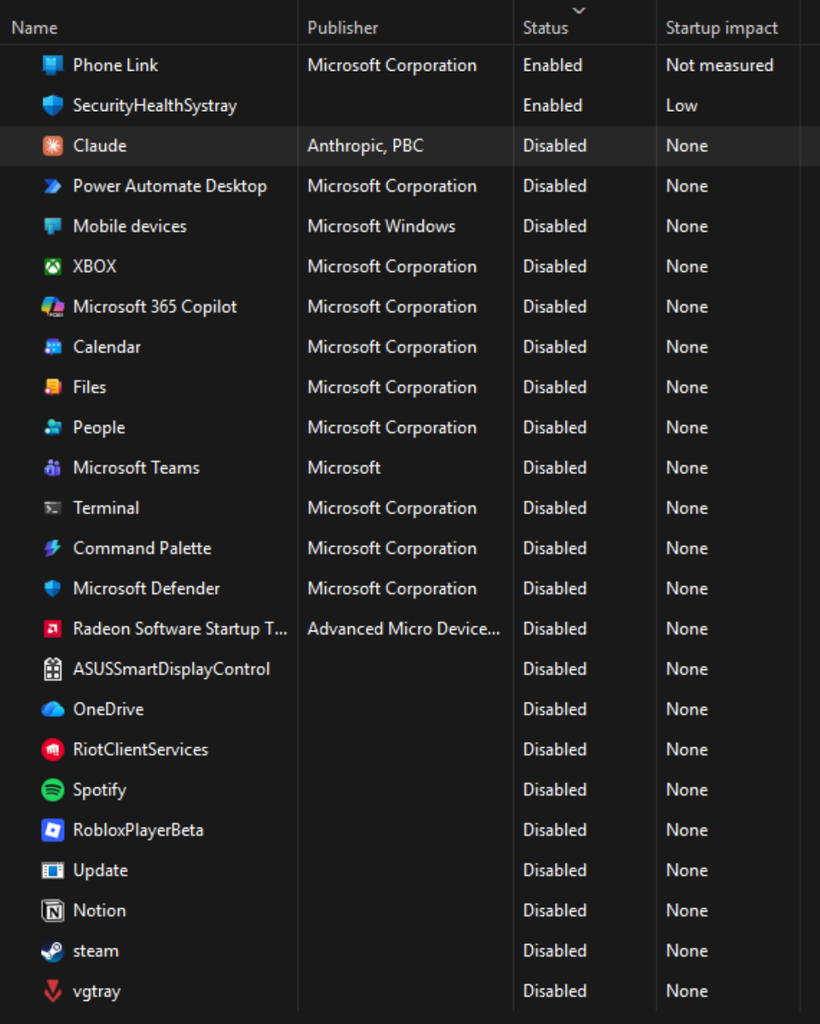Select Radeon Software Startup T... name
Image resolution: width=820 pixels, height=1024 pixels.
(180, 629)
